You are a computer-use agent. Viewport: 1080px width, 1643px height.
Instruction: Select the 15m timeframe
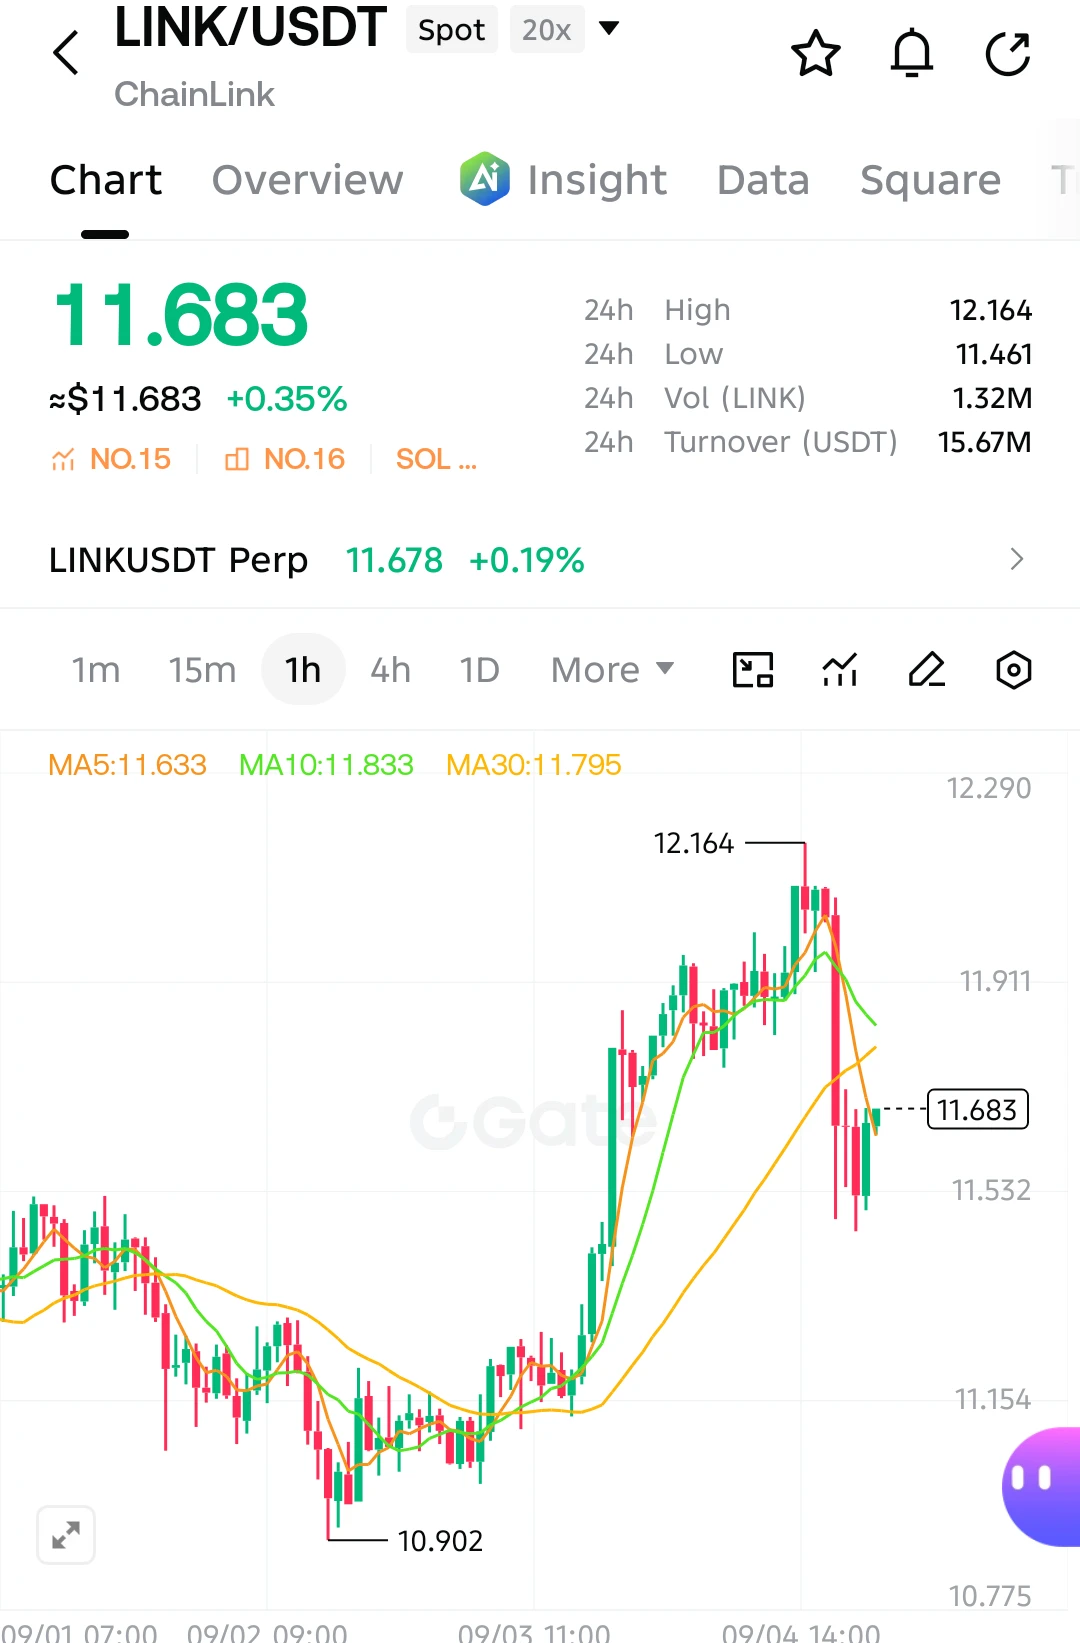(202, 669)
